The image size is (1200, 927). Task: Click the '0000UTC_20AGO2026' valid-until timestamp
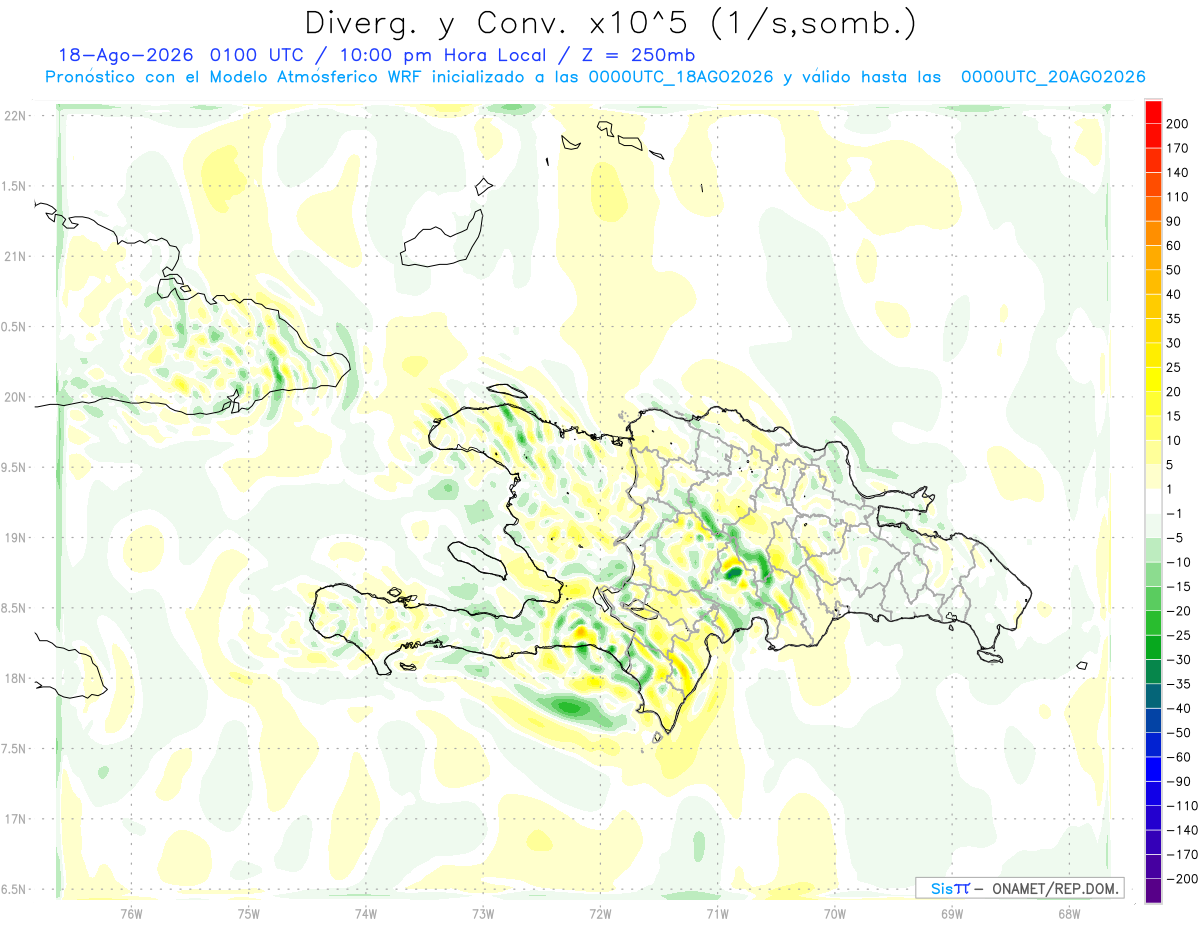click(x=1053, y=77)
